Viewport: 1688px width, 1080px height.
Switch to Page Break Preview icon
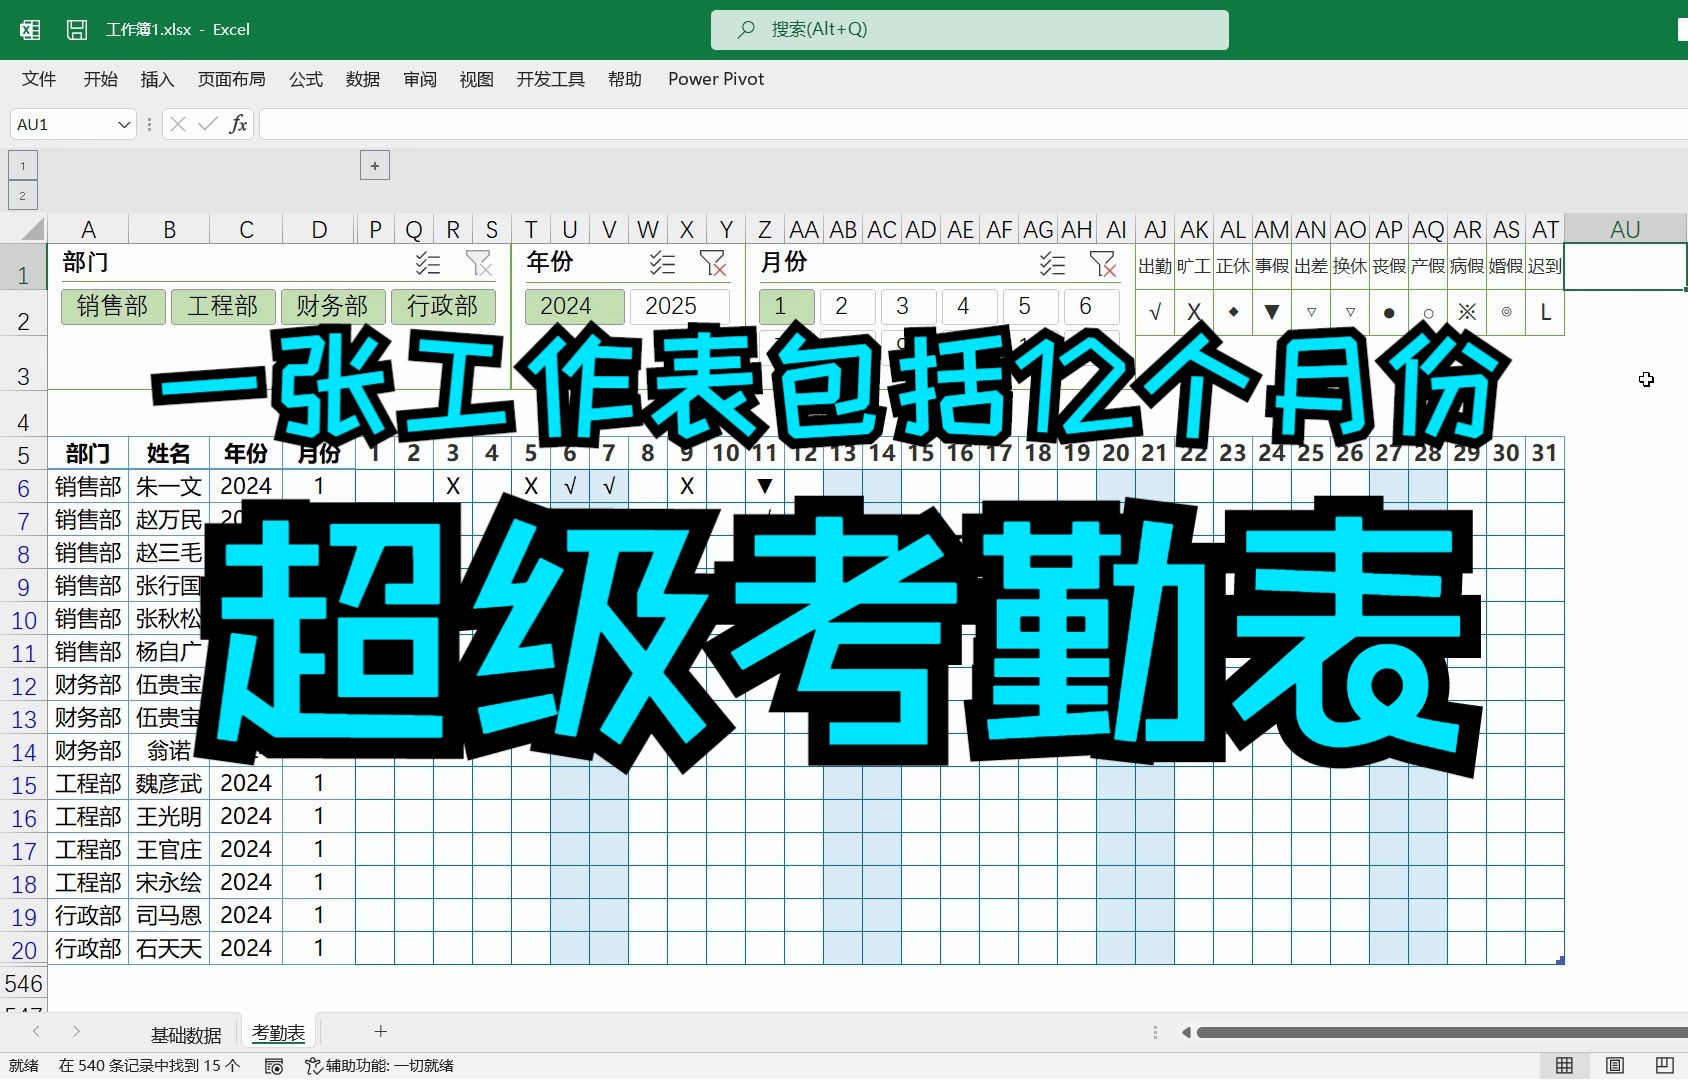(1664, 1066)
